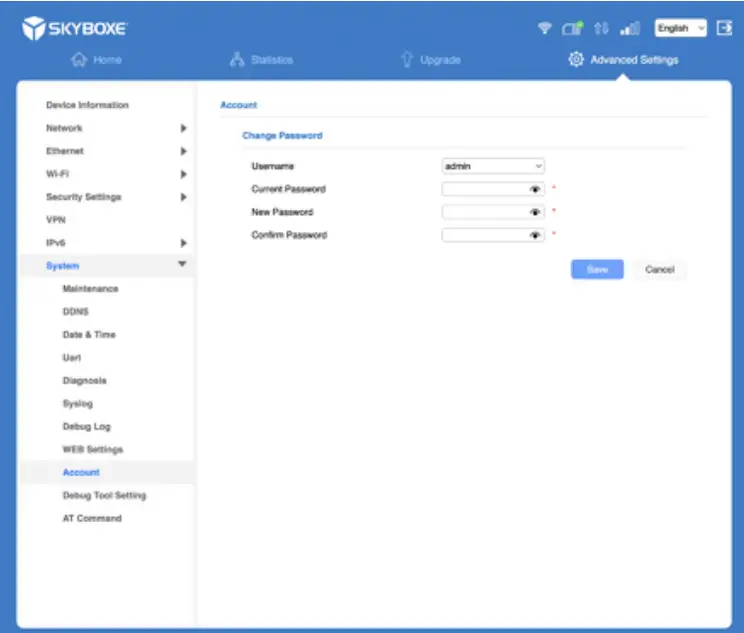Image resolution: width=744 pixels, height=633 pixels.
Task: Open the Upgrade tab
Action: (431, 60)
